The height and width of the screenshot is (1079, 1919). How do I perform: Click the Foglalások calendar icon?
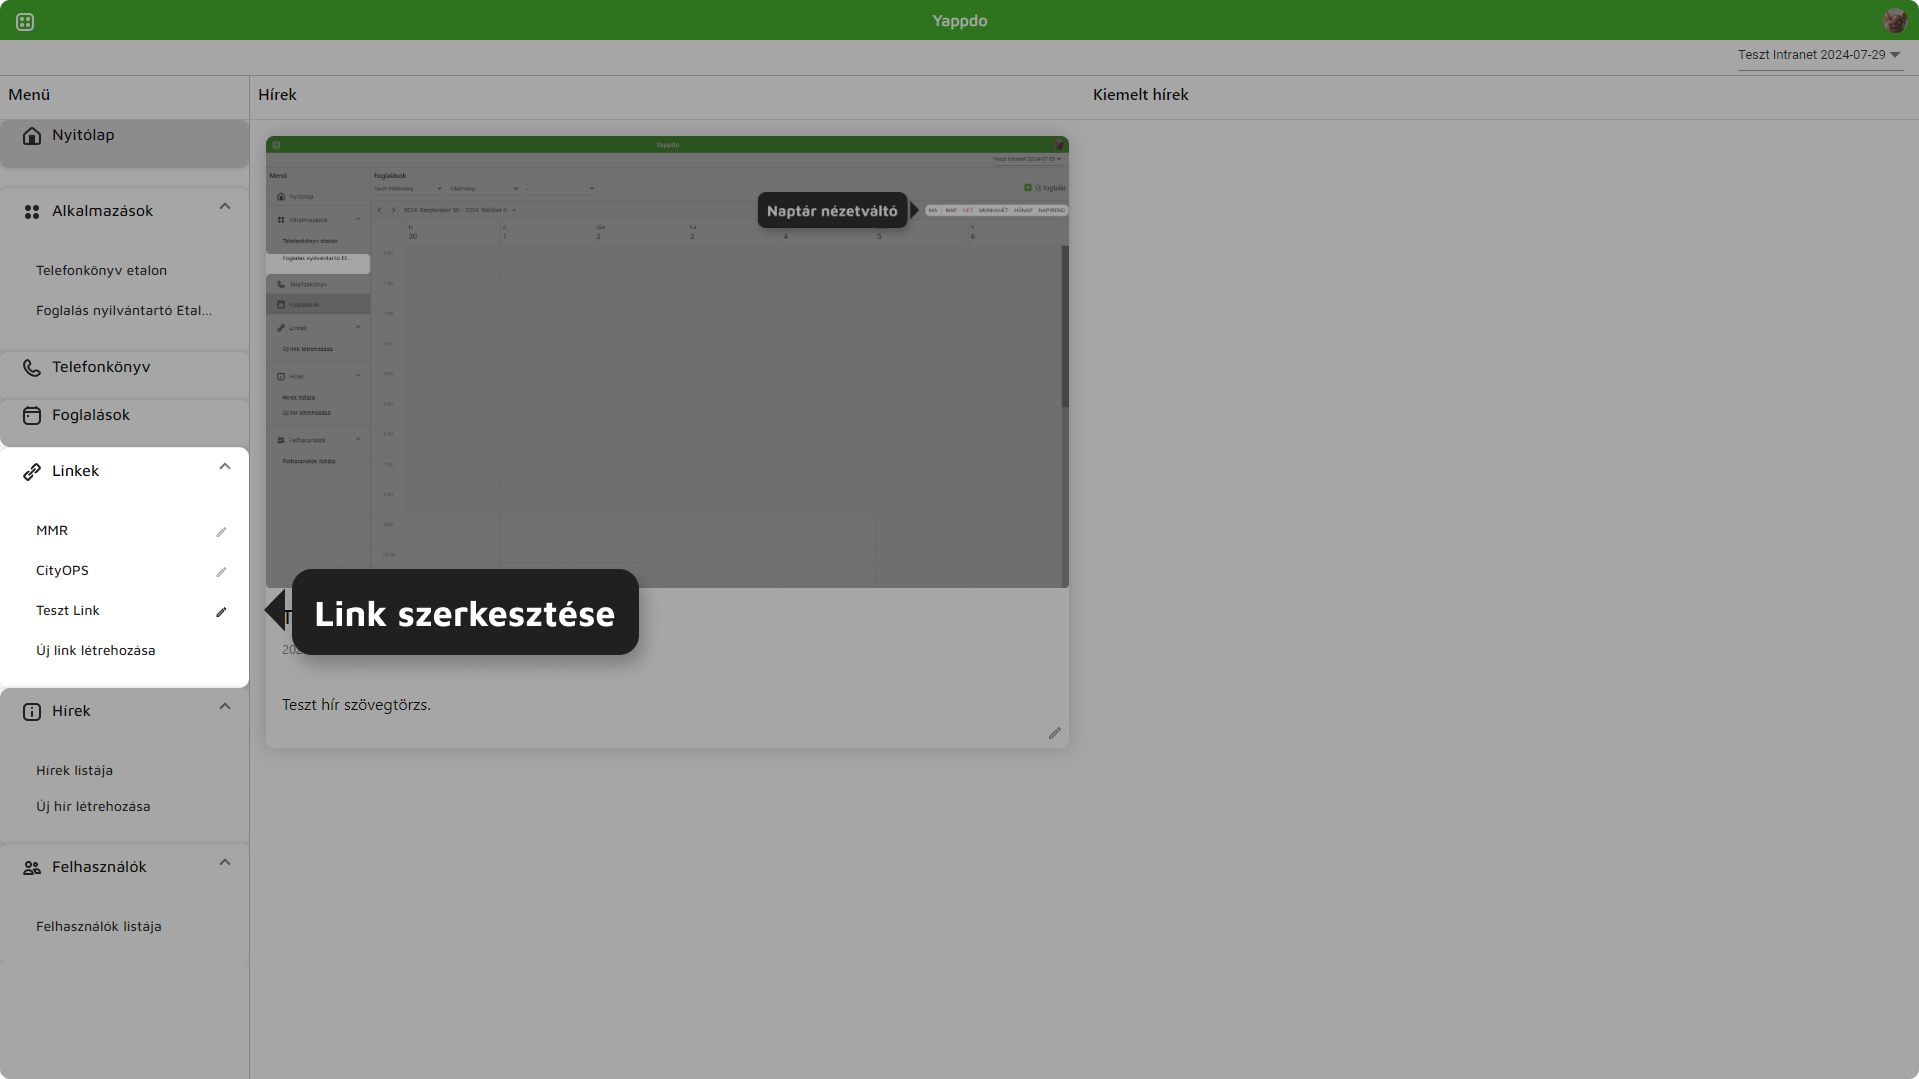tap(32, 416)
